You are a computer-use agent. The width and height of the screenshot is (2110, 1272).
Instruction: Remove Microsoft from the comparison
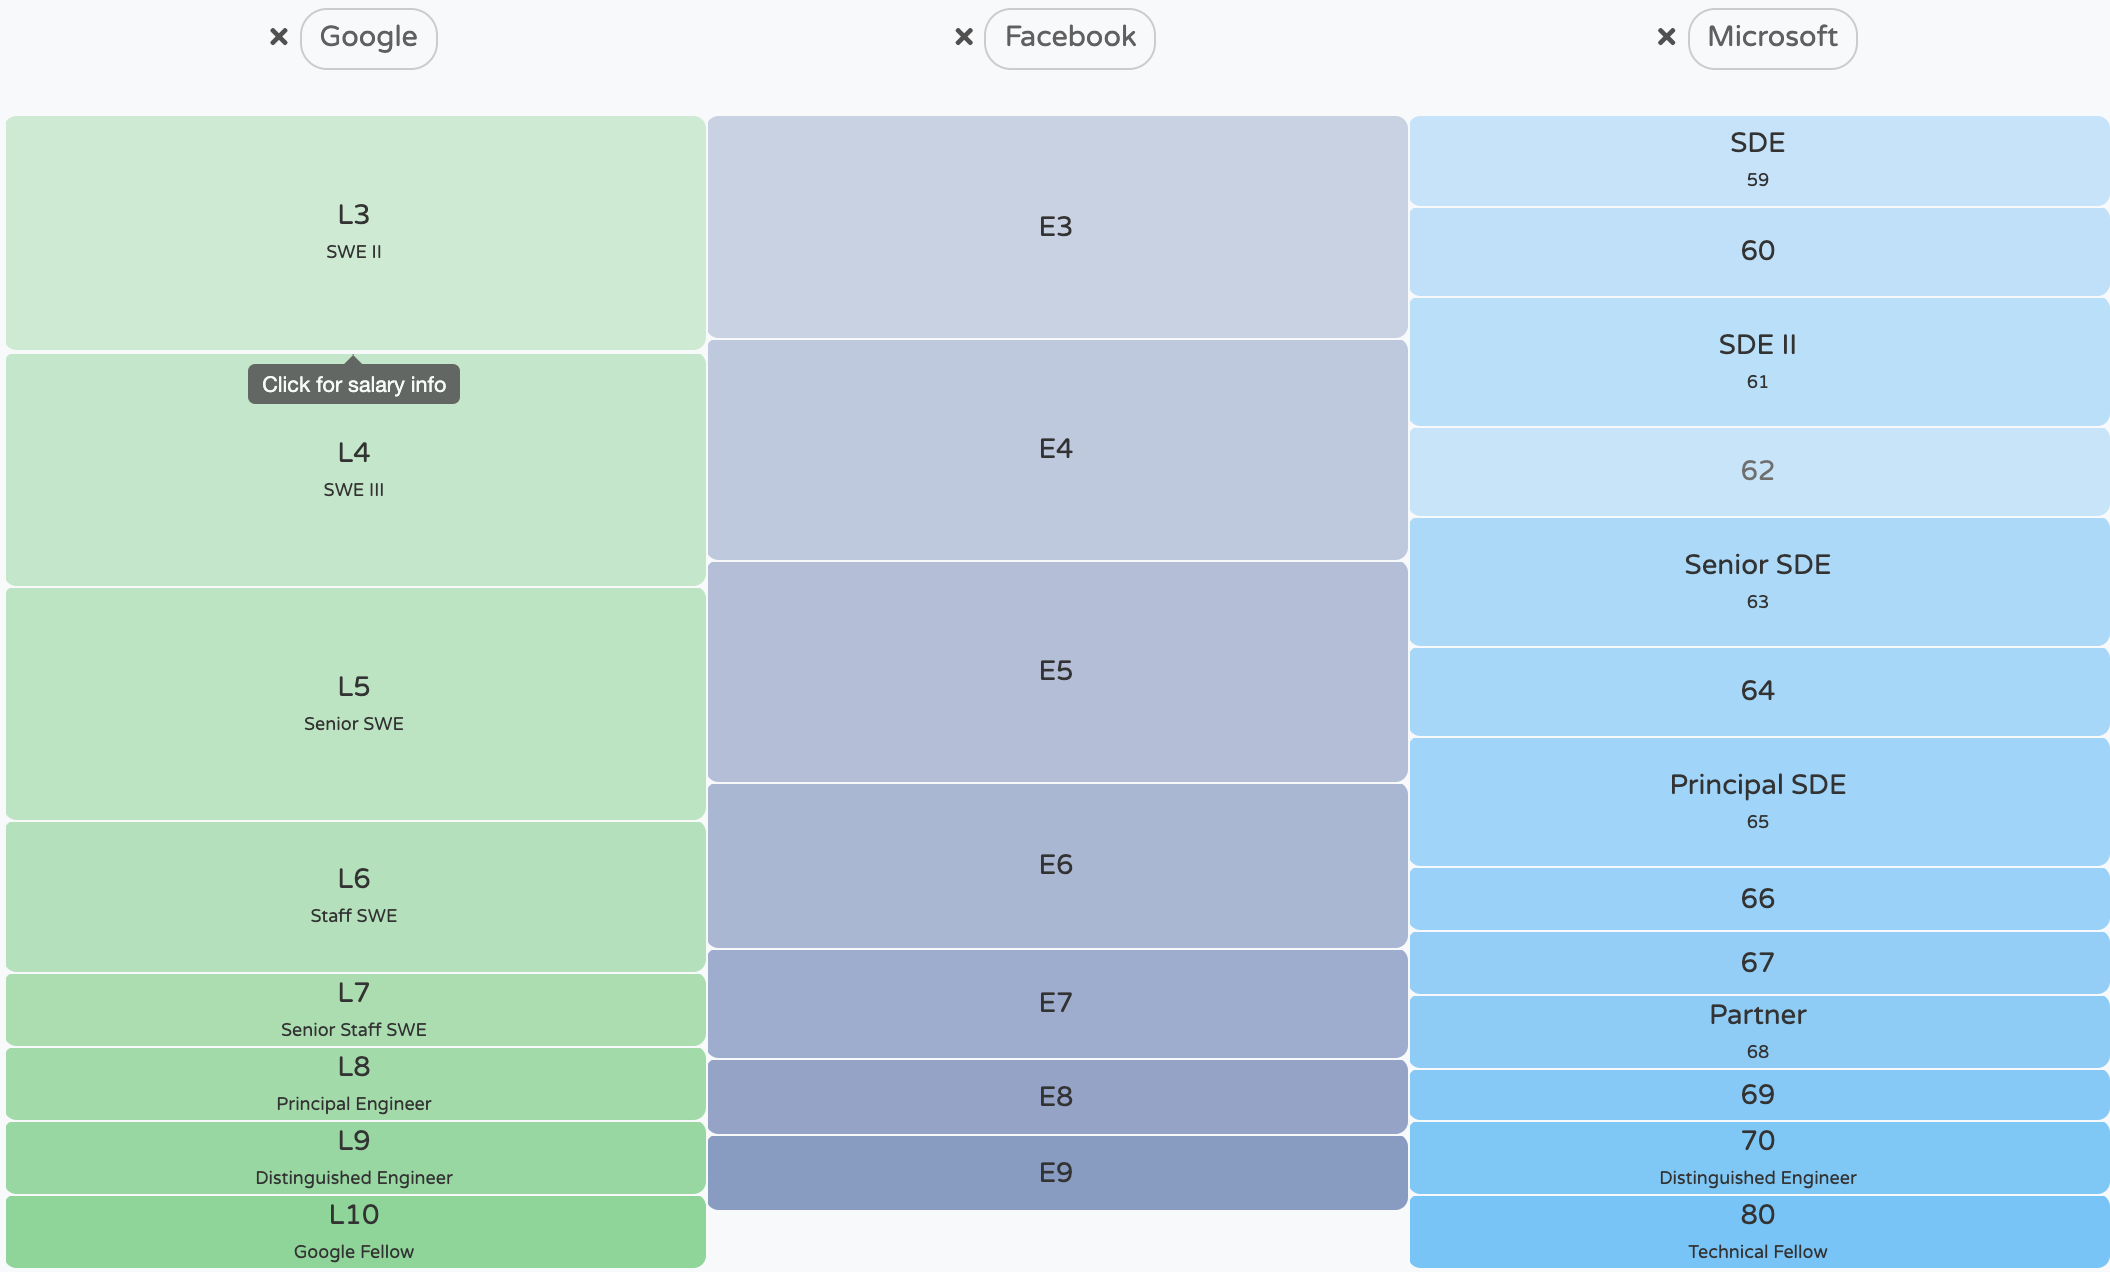click(1666, 37)
